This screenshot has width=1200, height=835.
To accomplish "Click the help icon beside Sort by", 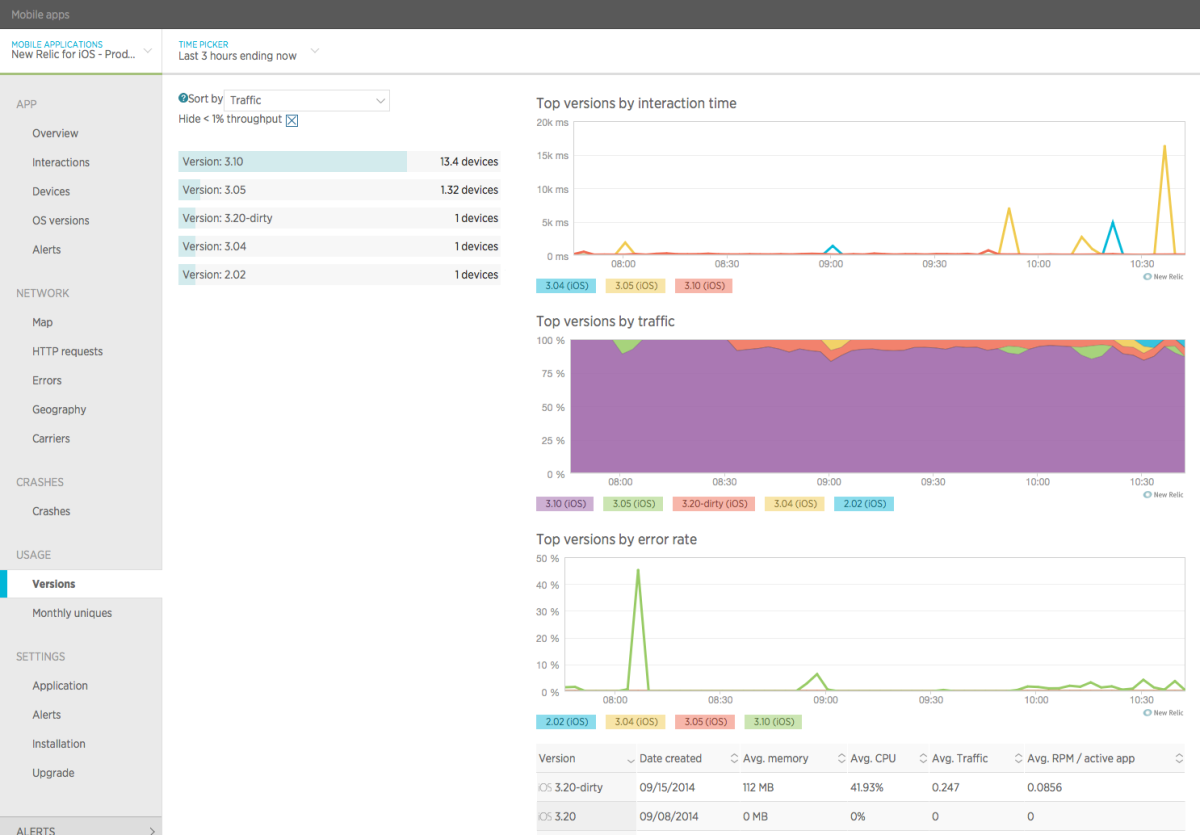I will [183, 99].
